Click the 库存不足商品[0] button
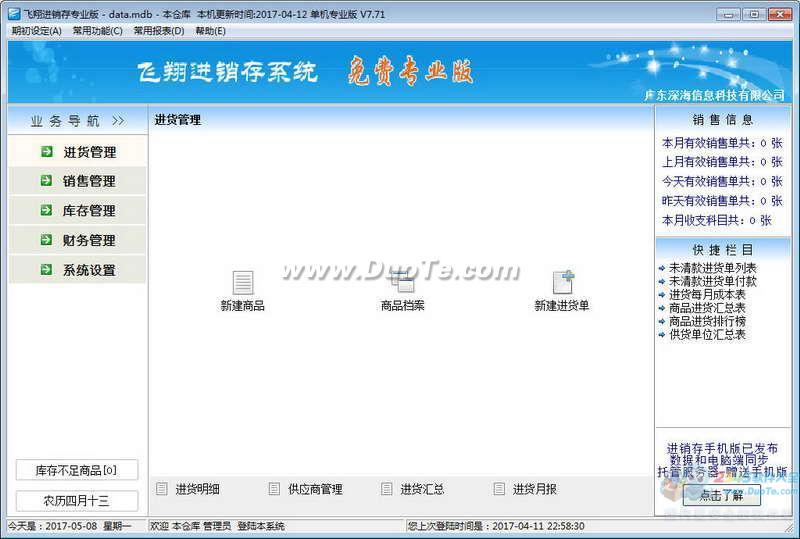The image size is (800, 539). click(x=77, y=470)
